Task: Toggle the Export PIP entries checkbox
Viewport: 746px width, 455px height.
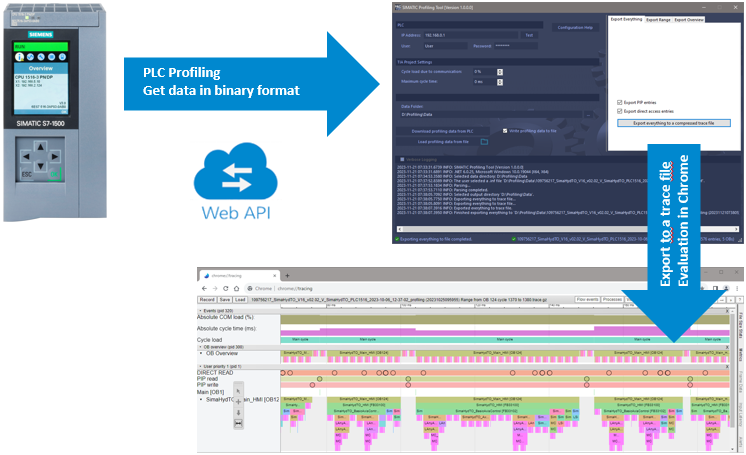Action: [619, 102]
